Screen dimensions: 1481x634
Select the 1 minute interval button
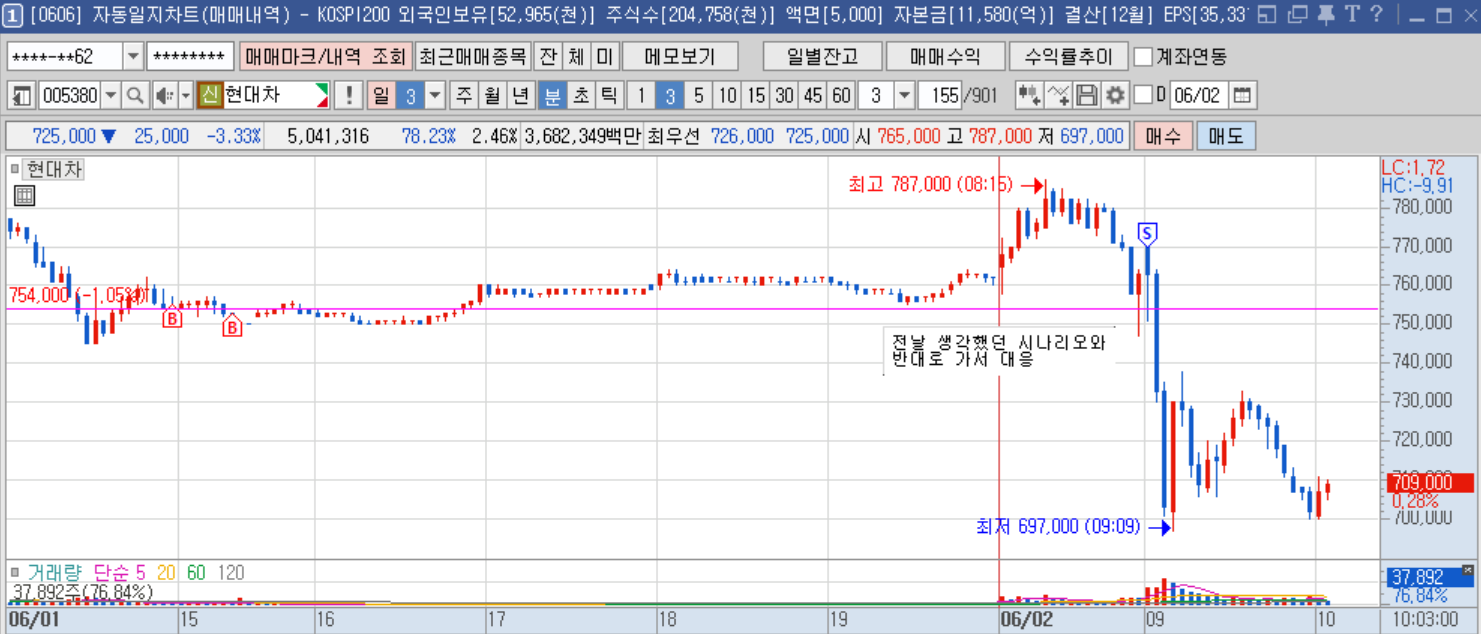(641, 96)
